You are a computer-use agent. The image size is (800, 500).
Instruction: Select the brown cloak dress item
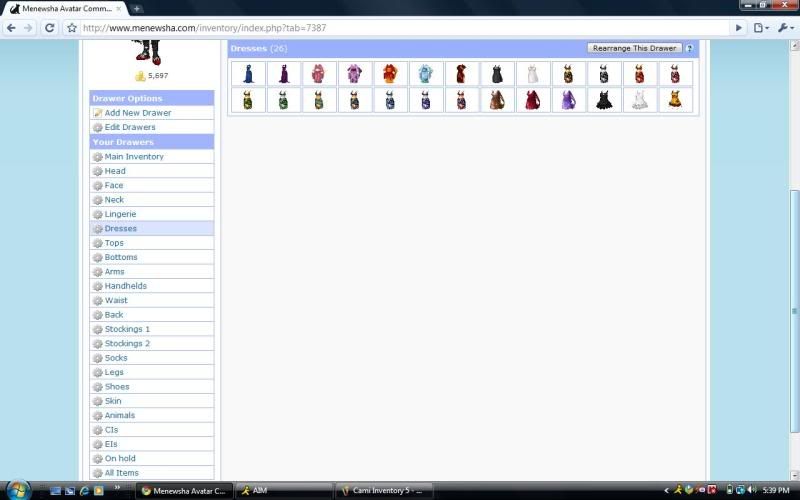click(x=497, y=100)
